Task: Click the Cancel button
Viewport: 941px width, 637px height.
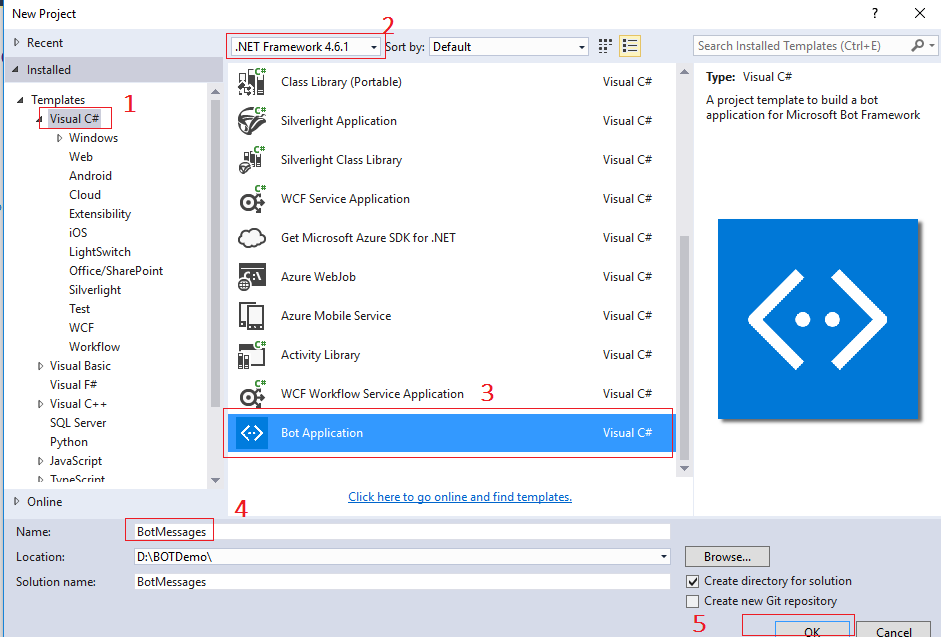Action: (894, 630)
